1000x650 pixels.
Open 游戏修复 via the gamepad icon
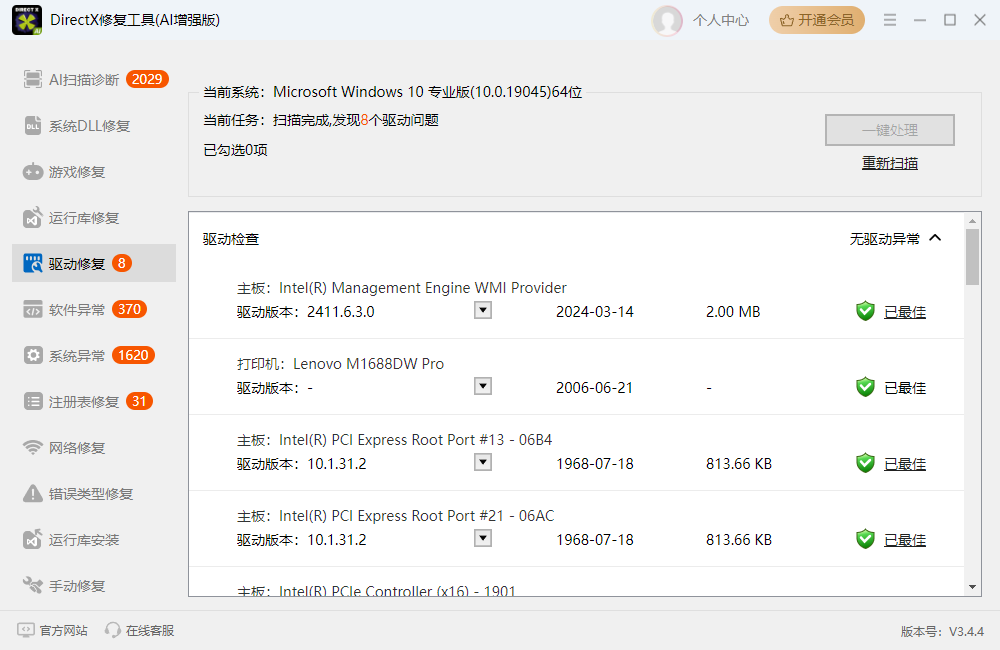pyautogui.click(x=33, y=172)
